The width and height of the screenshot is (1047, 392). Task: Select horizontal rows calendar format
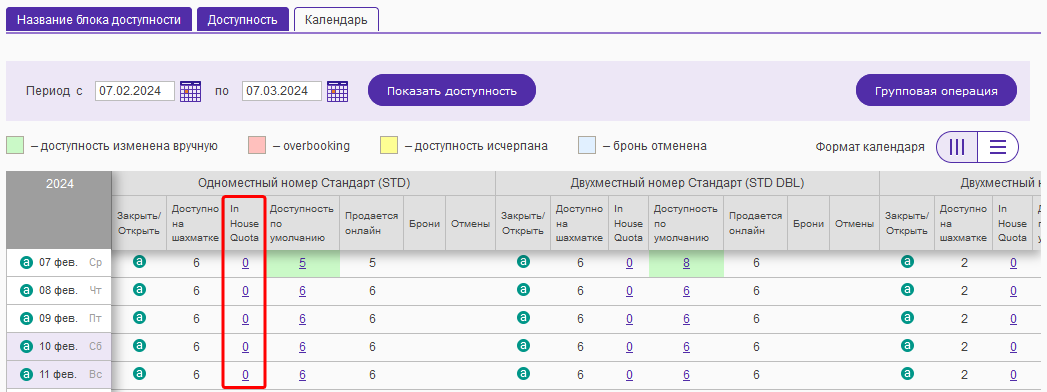[x=998, y=147]
